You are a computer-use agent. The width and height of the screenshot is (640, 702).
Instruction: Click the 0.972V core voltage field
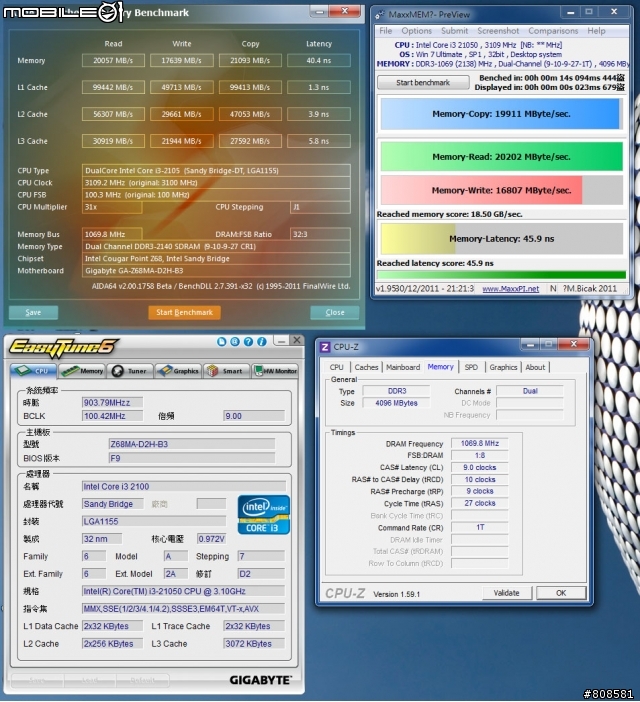[x=211, y=539]
